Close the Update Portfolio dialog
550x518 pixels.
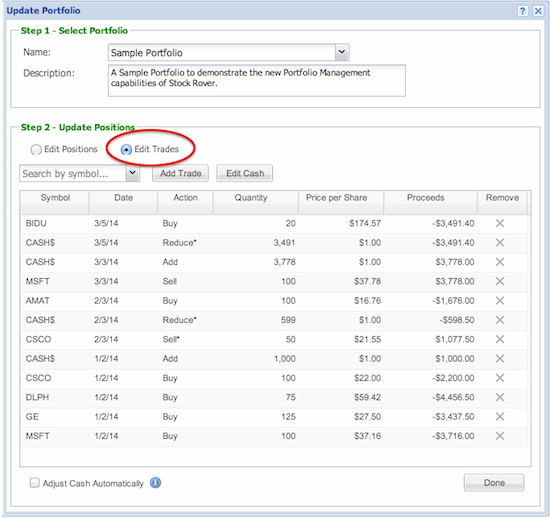click(538, 11)
